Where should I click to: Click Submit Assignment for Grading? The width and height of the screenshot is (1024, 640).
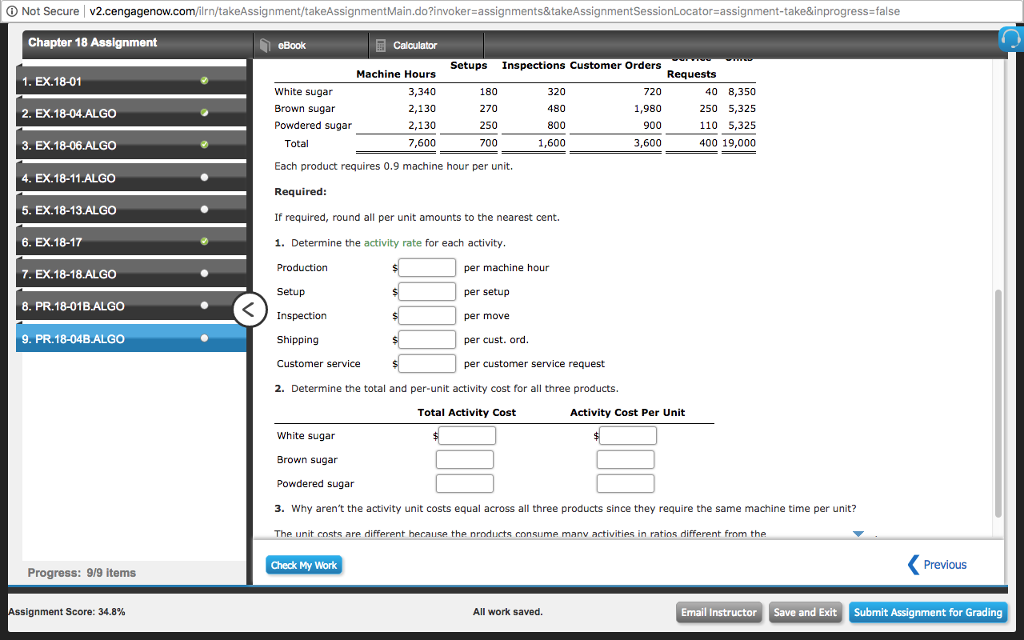tap(928, 612)
